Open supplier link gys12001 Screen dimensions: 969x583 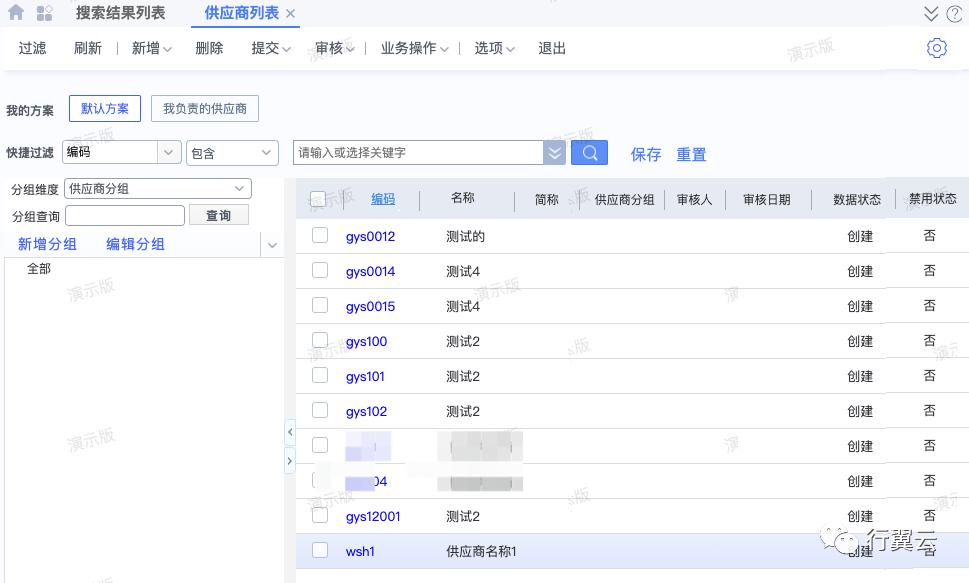[373, 516]
